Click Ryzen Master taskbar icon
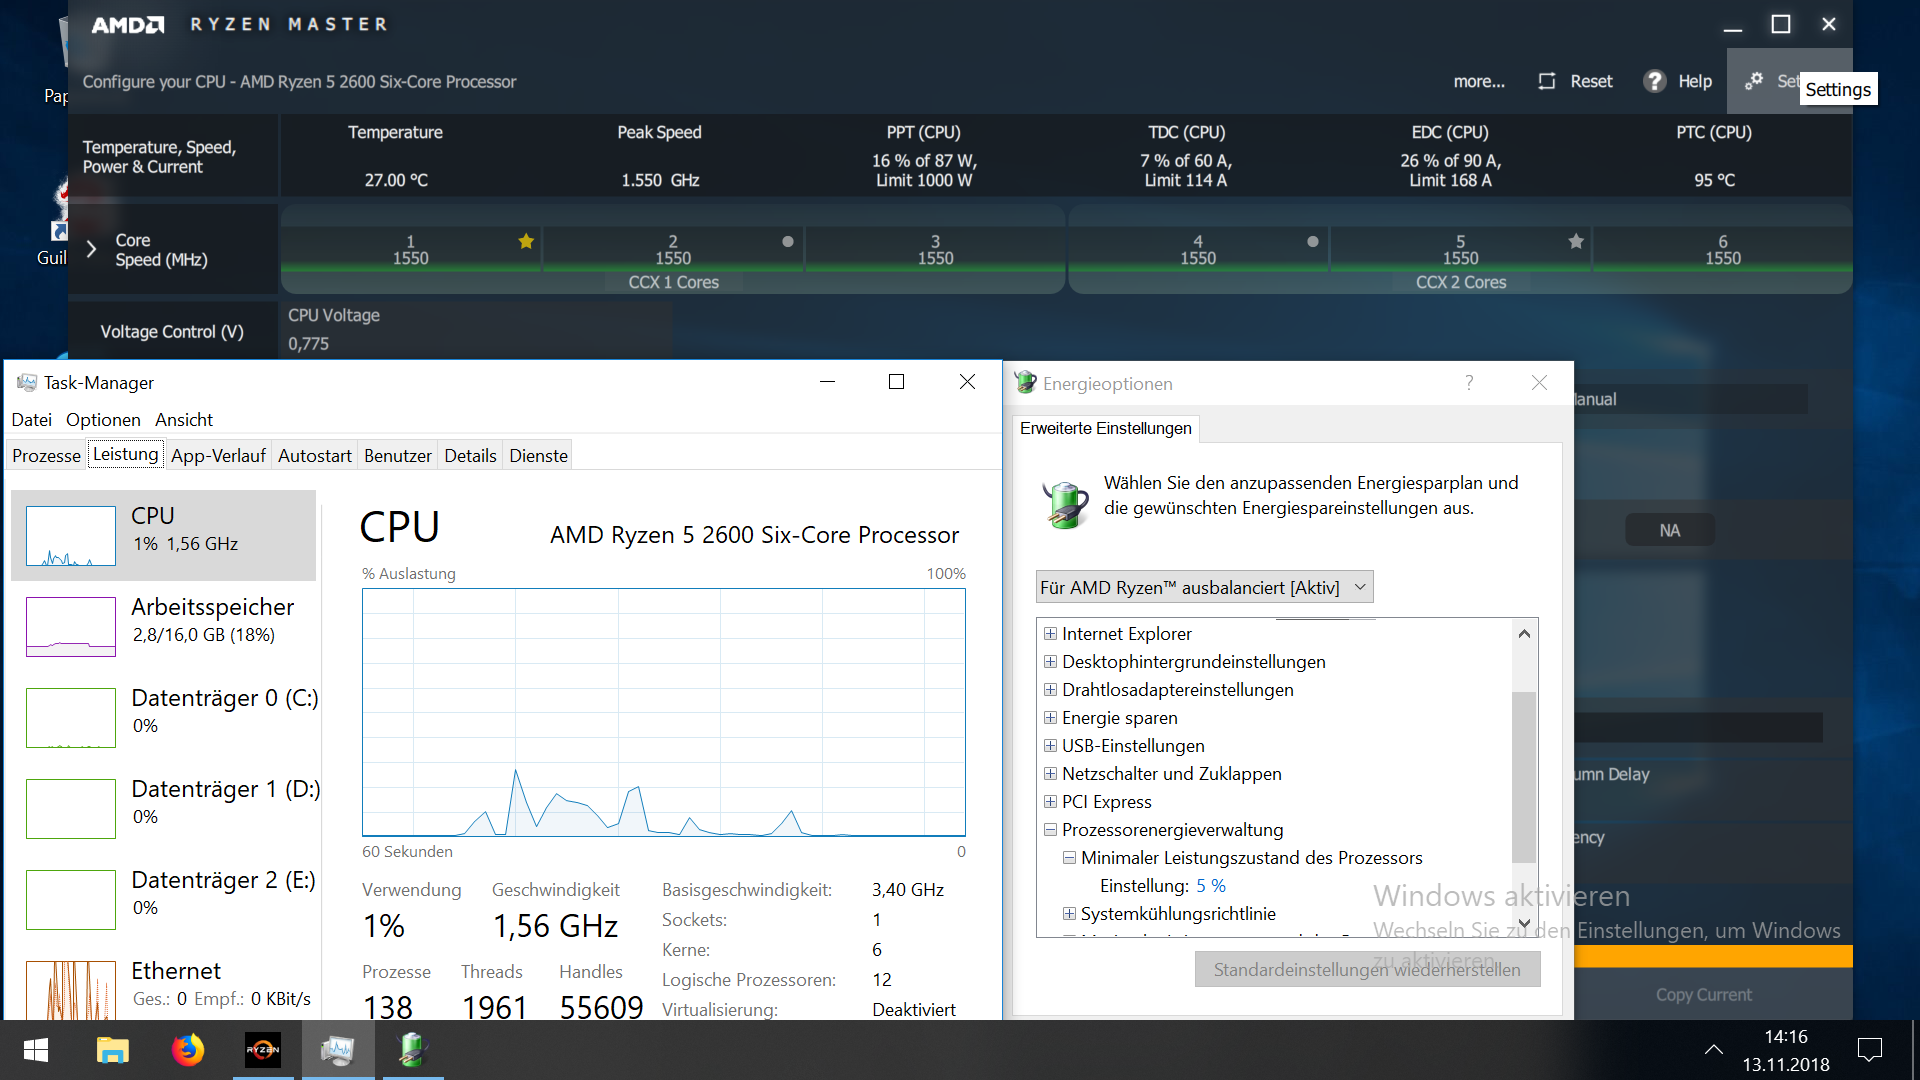 pos(263,1050)
